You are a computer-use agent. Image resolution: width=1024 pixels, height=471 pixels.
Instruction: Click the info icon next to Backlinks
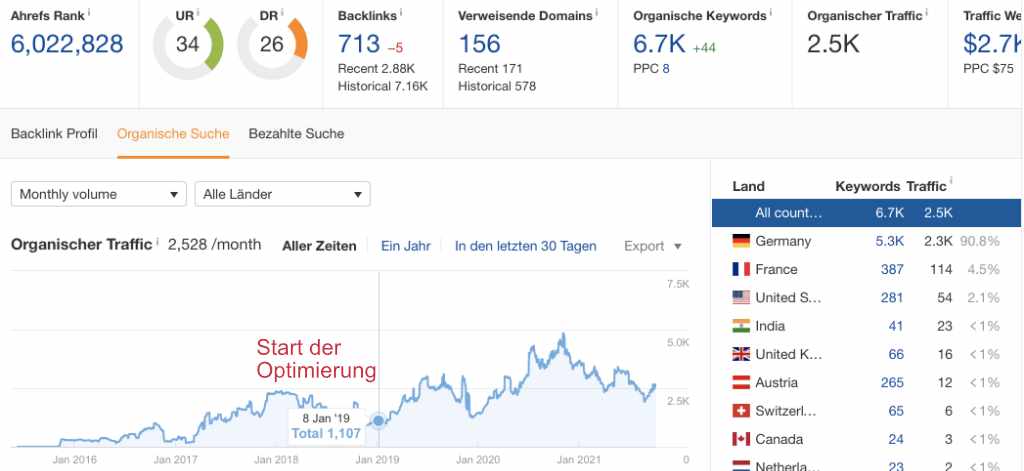point(400,12)
